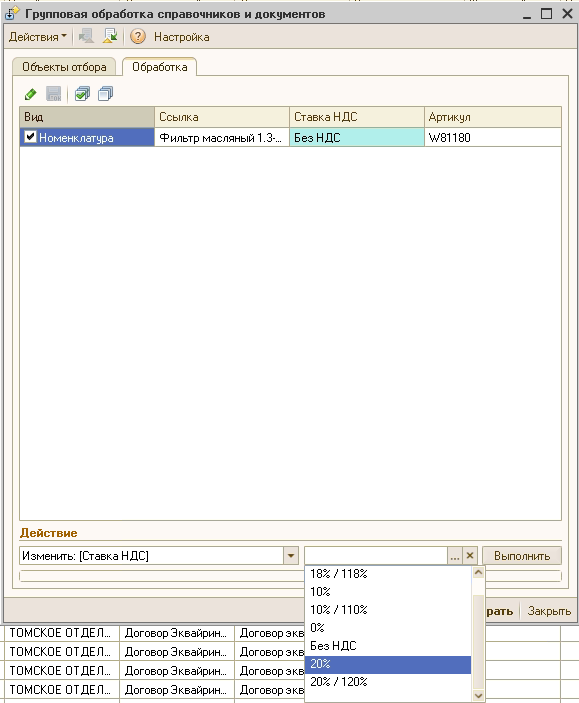Click the Ставка НДС cell with Без НДС

357,137
